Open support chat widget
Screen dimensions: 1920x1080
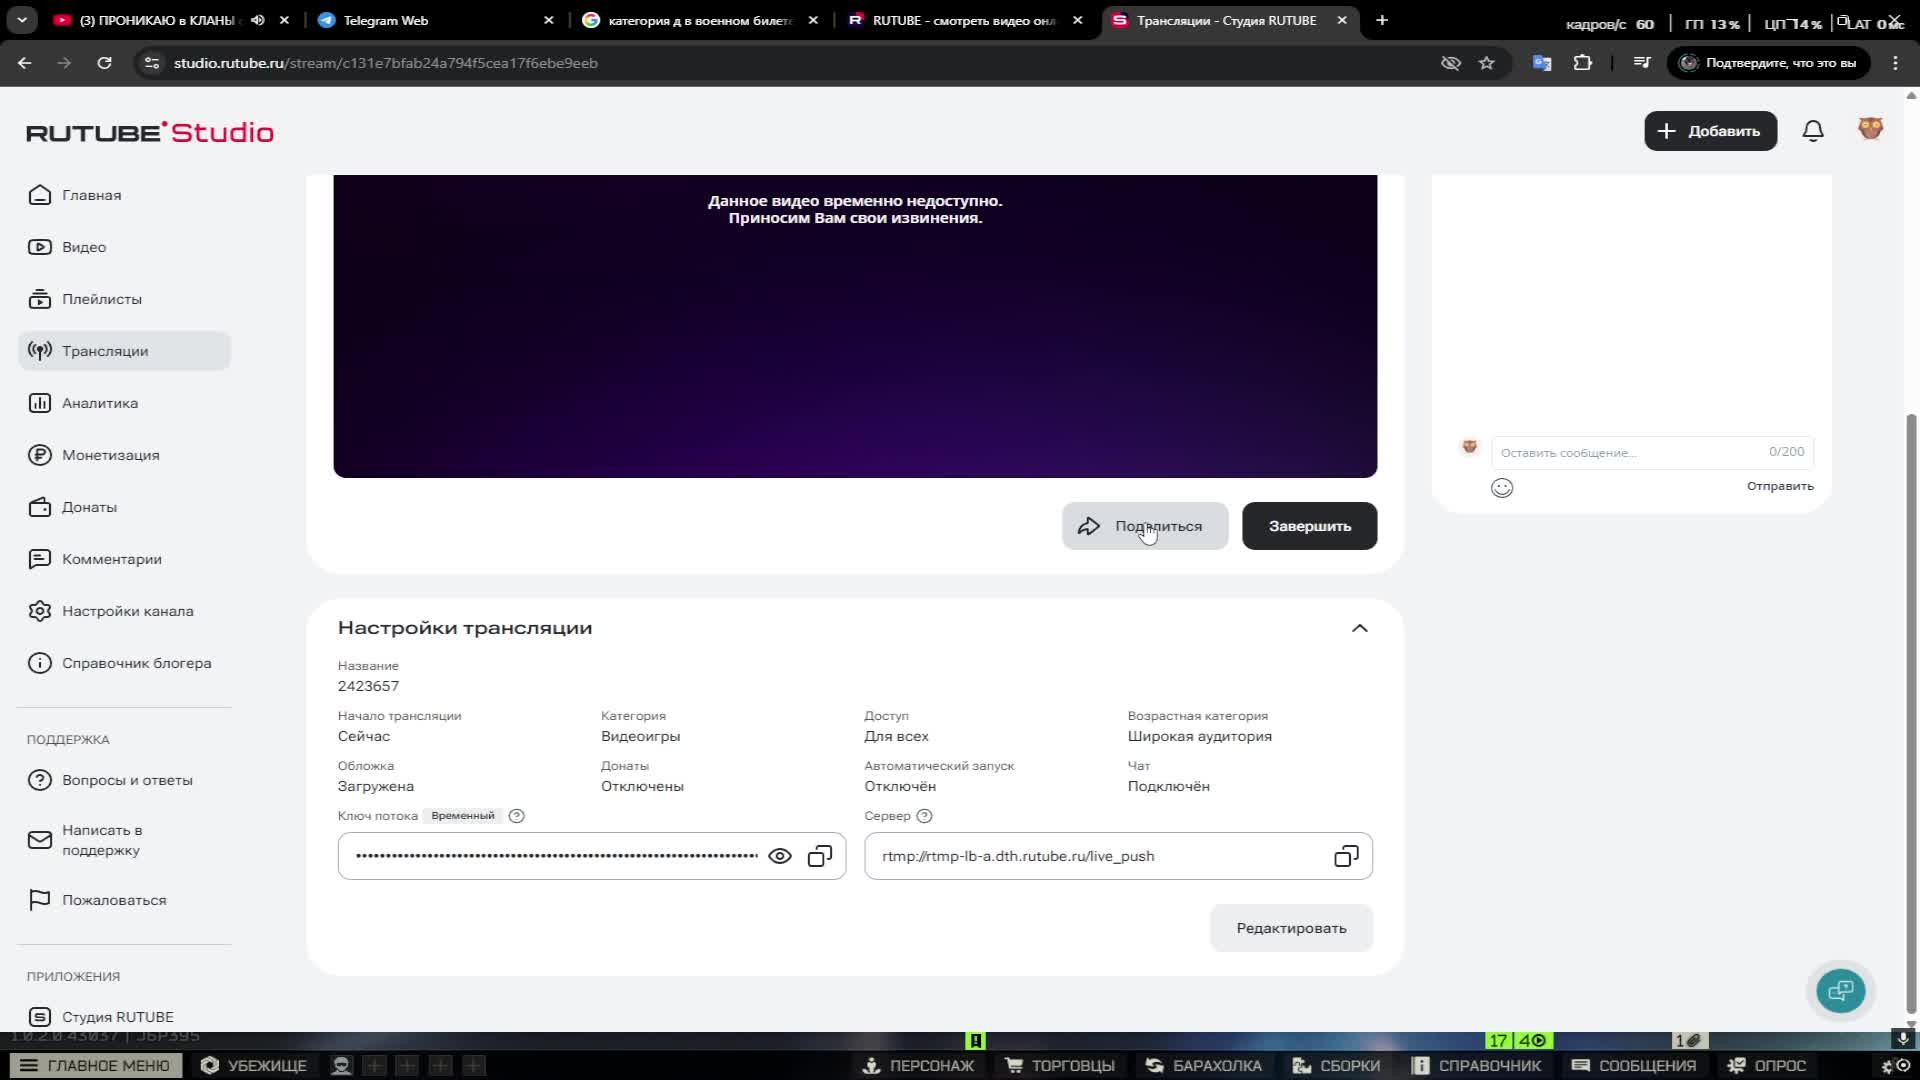1840,991
